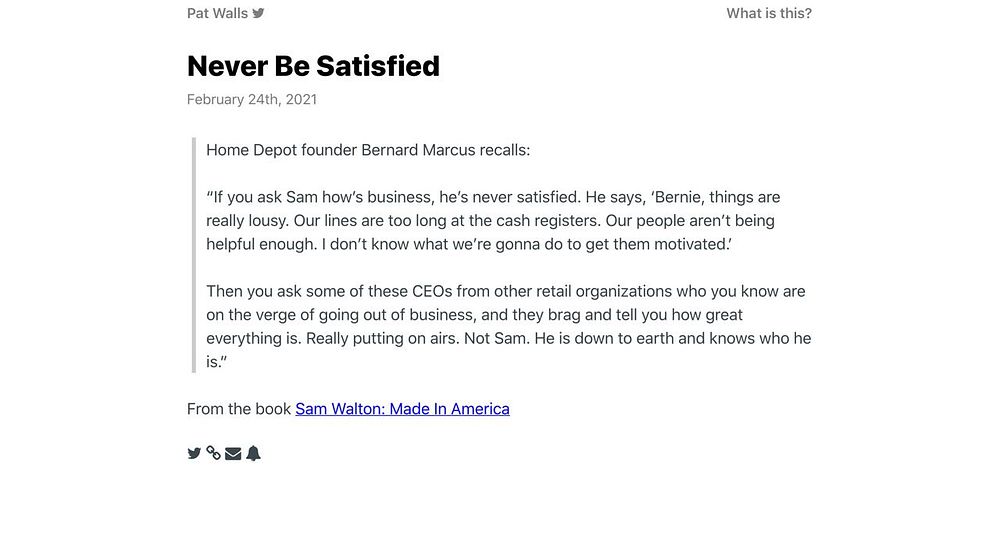Copy the permalink using the chain-link icon
Screen dimensions: 1000x551
(x=213, y=453)
